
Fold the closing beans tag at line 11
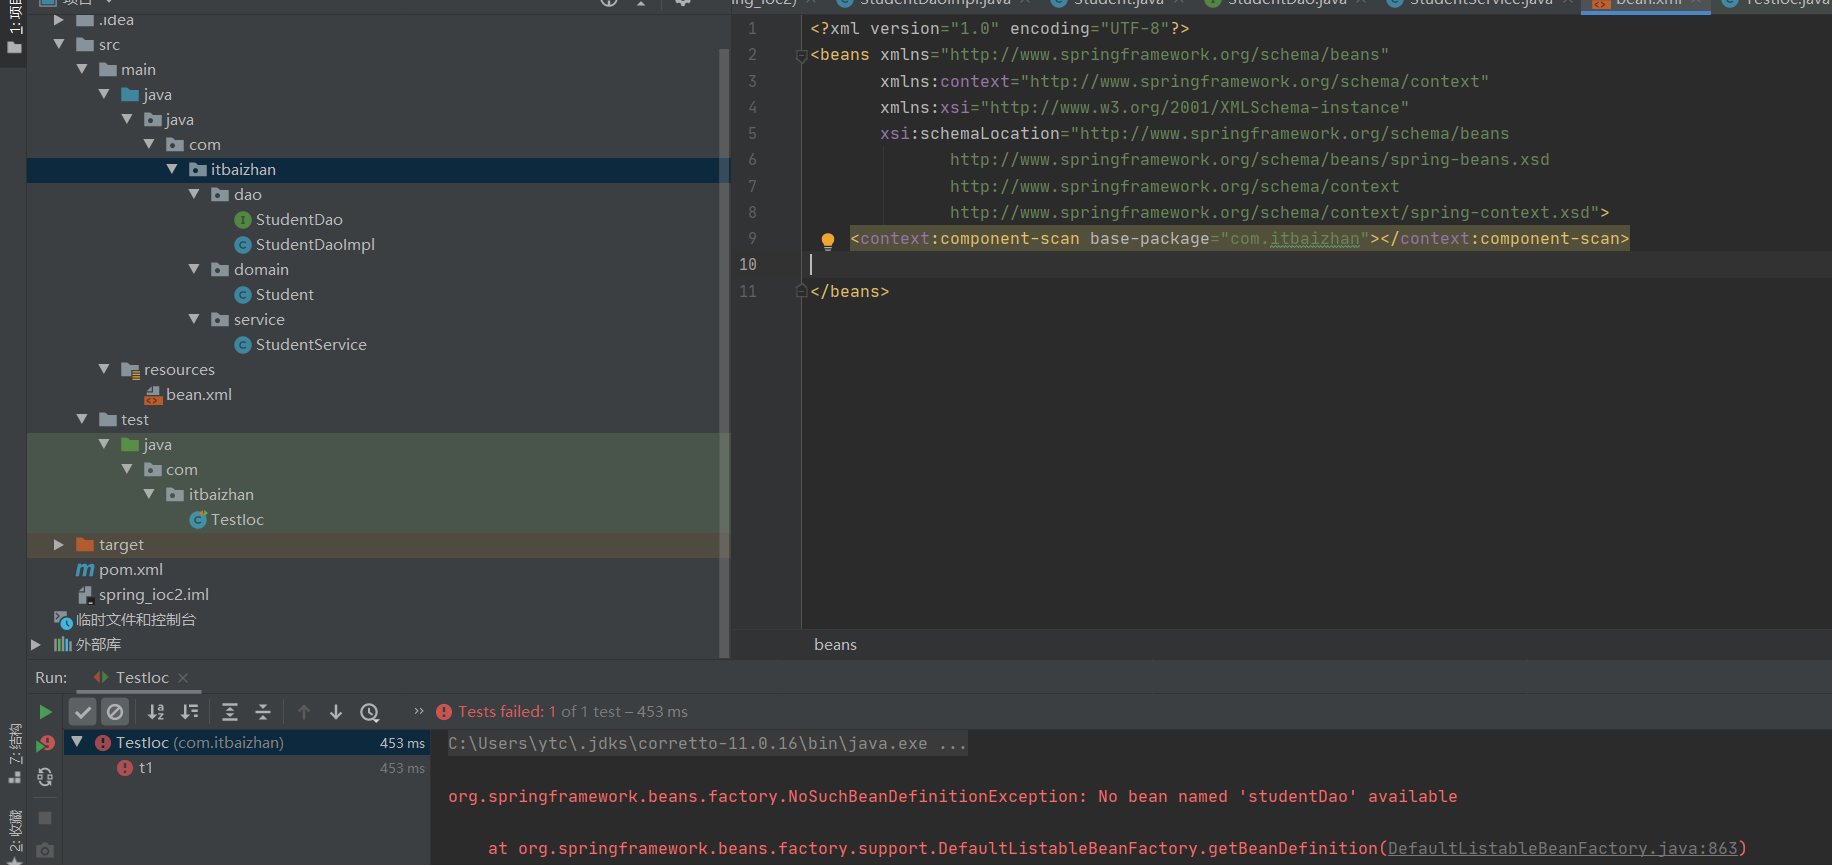coord(801,291)
